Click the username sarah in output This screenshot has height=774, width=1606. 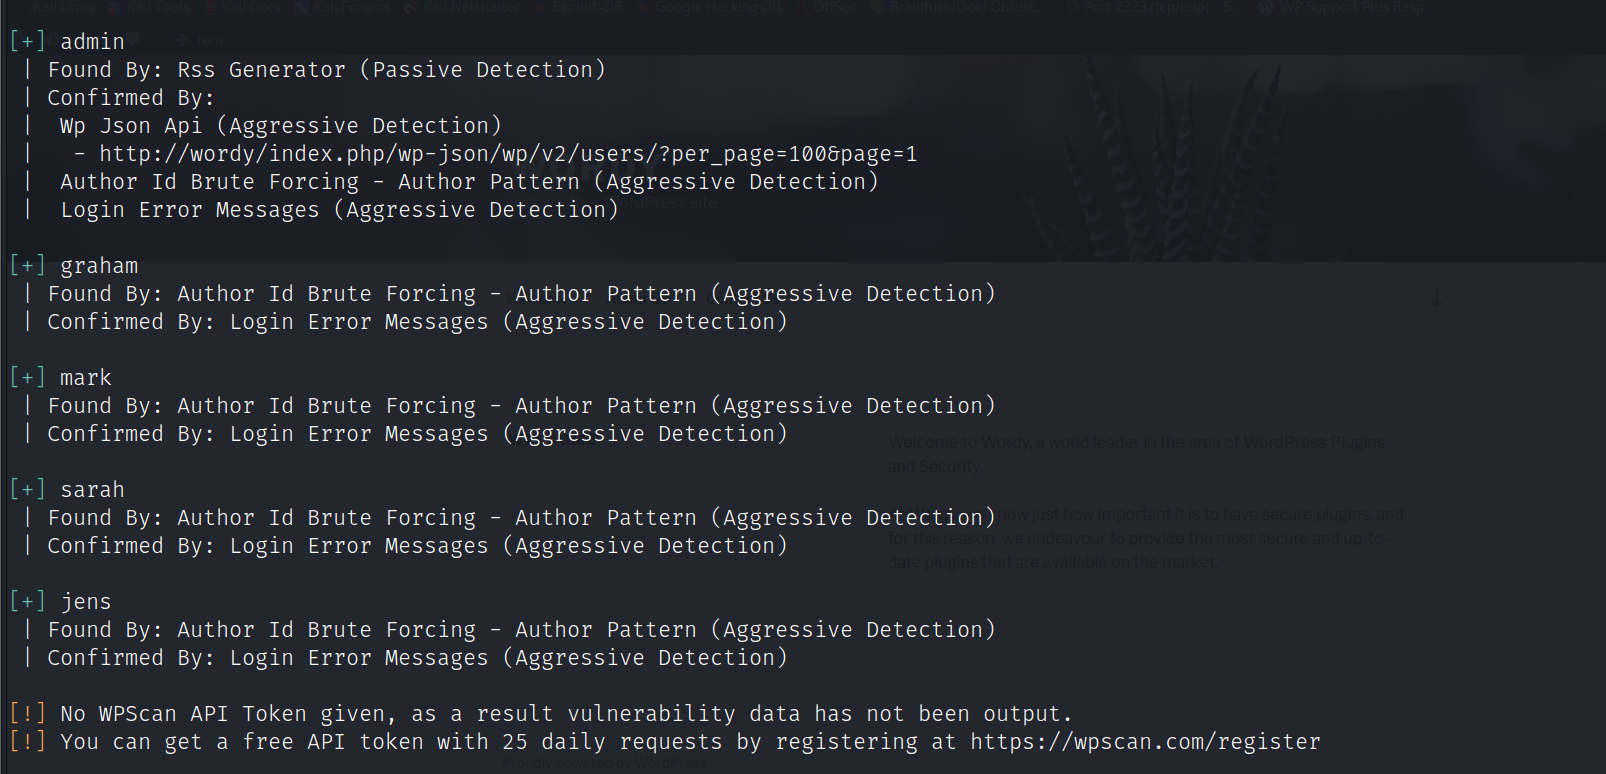click(x=92, y=490)
